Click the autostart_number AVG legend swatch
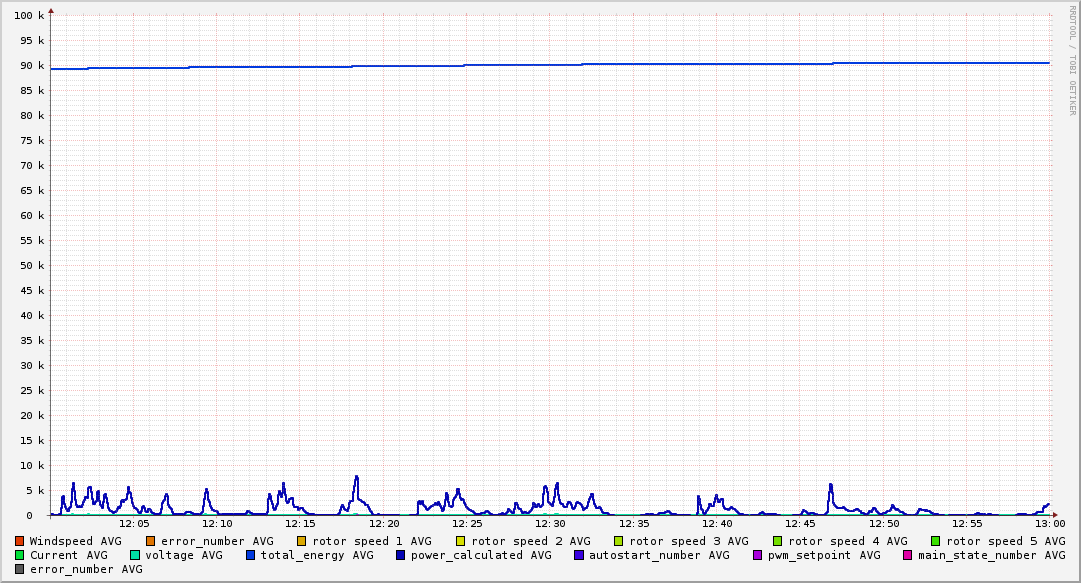This screenshot has height=583, width=1081. point(579,555)
